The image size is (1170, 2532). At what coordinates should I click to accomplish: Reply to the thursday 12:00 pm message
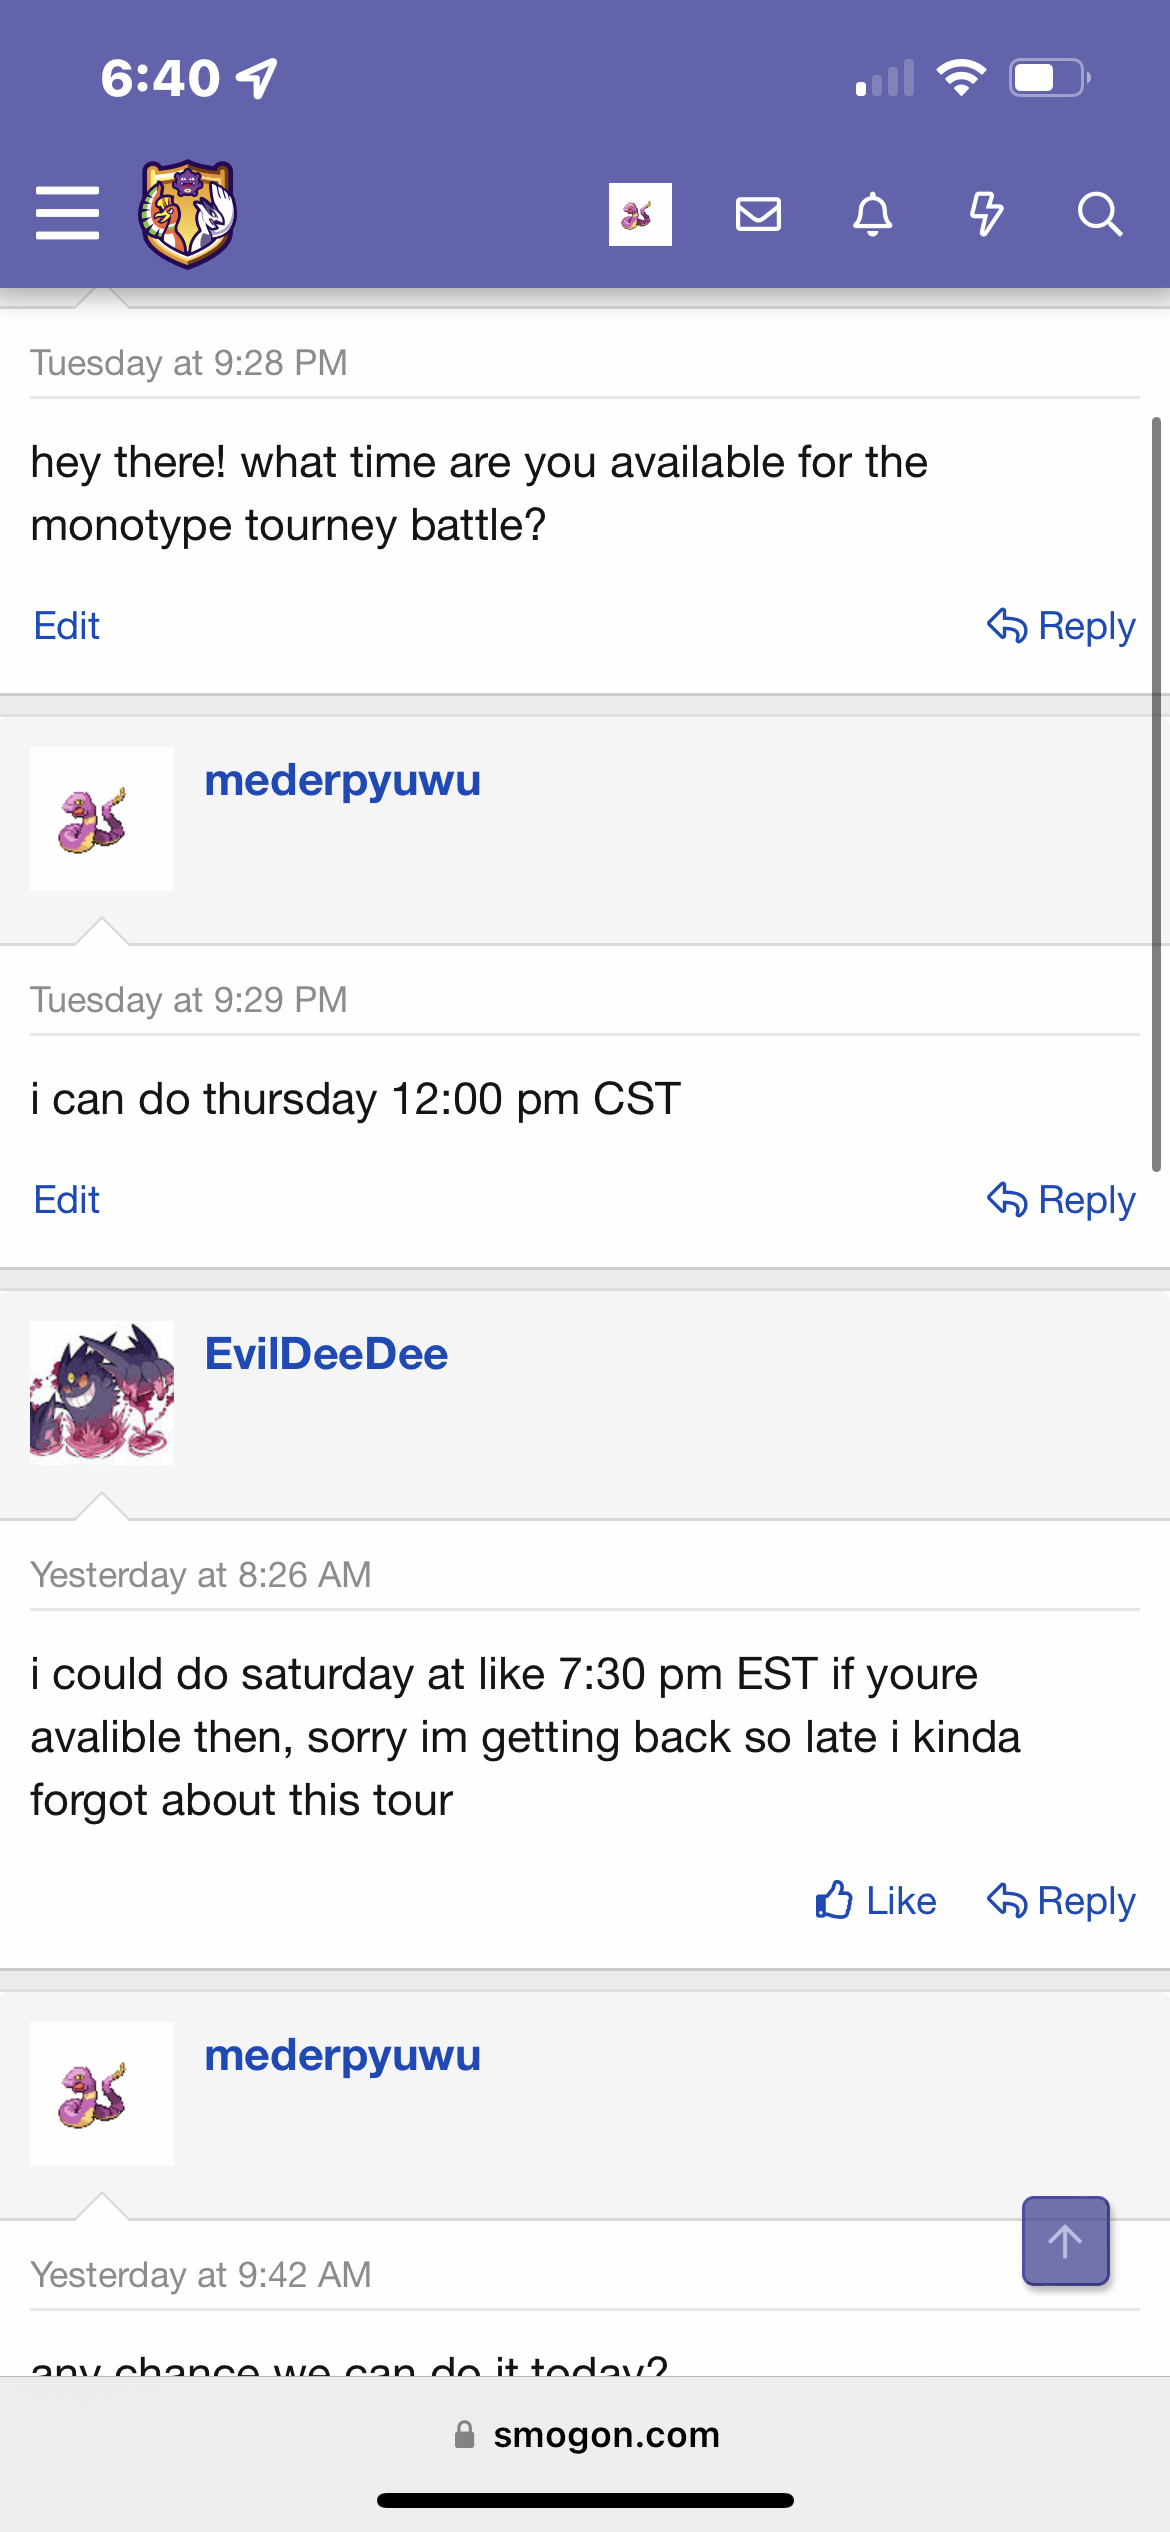coord(1061,1199)
